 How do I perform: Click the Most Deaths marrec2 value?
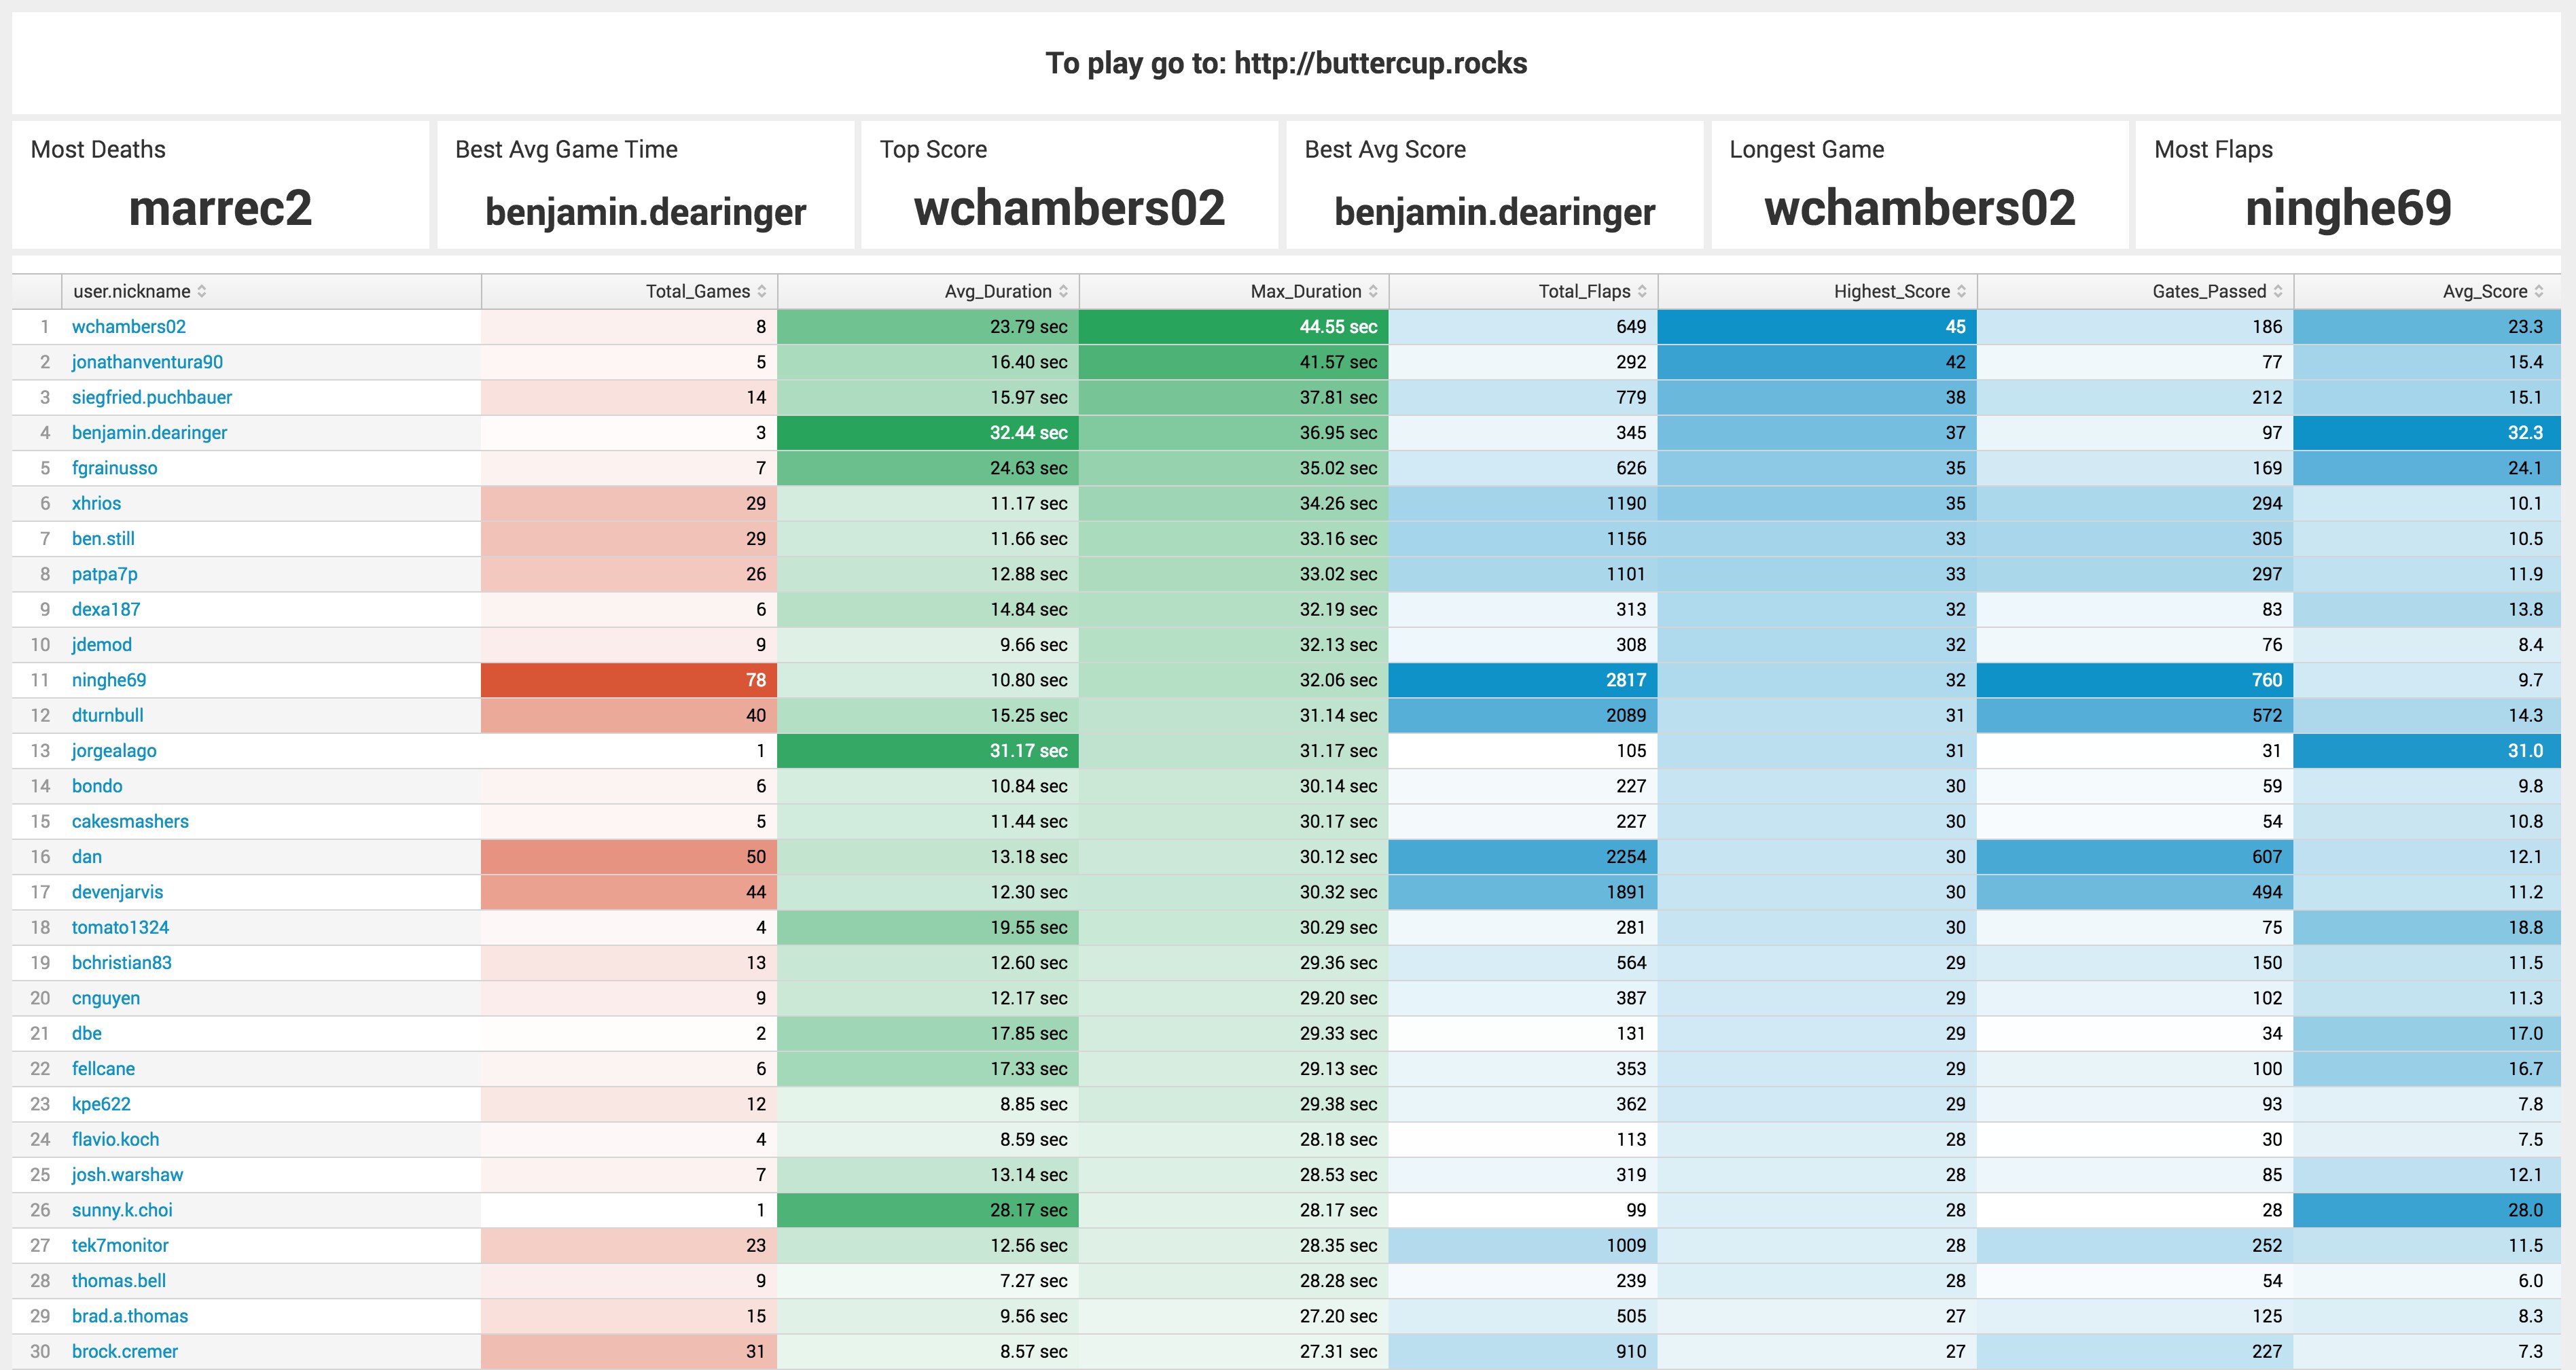pos(220,208)
